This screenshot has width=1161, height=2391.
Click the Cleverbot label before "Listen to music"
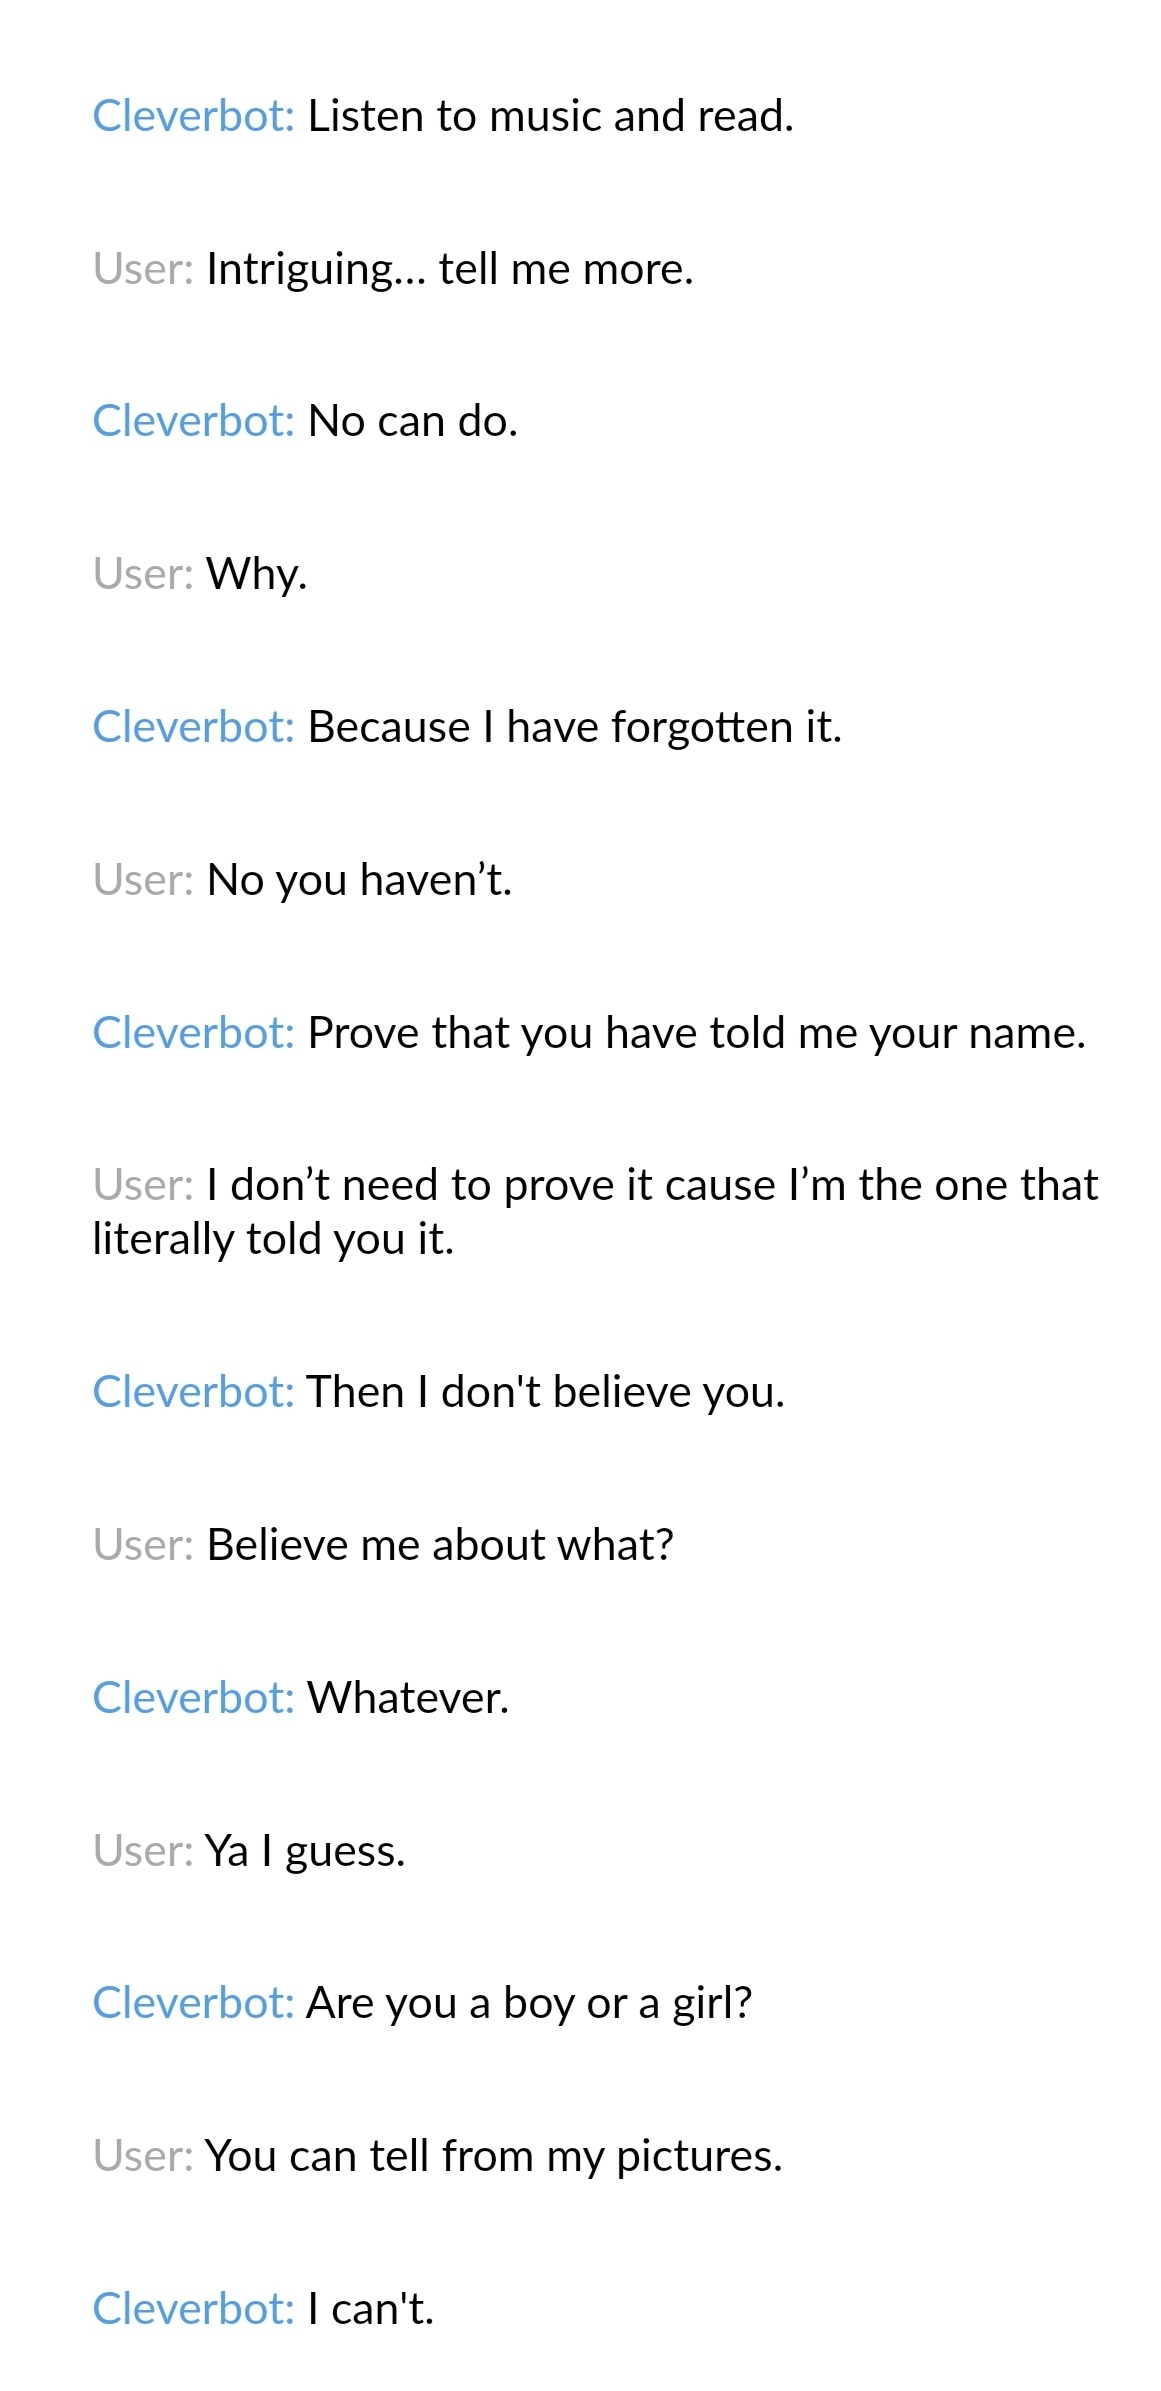[193, 117]
